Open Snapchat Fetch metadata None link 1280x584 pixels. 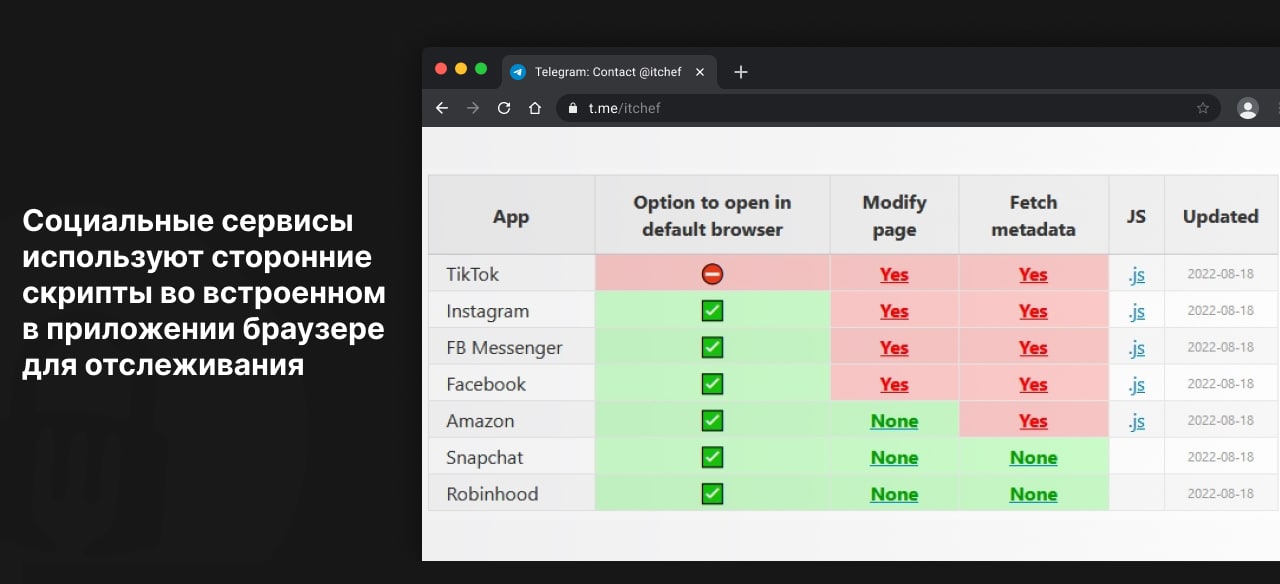coord(1033,457)
